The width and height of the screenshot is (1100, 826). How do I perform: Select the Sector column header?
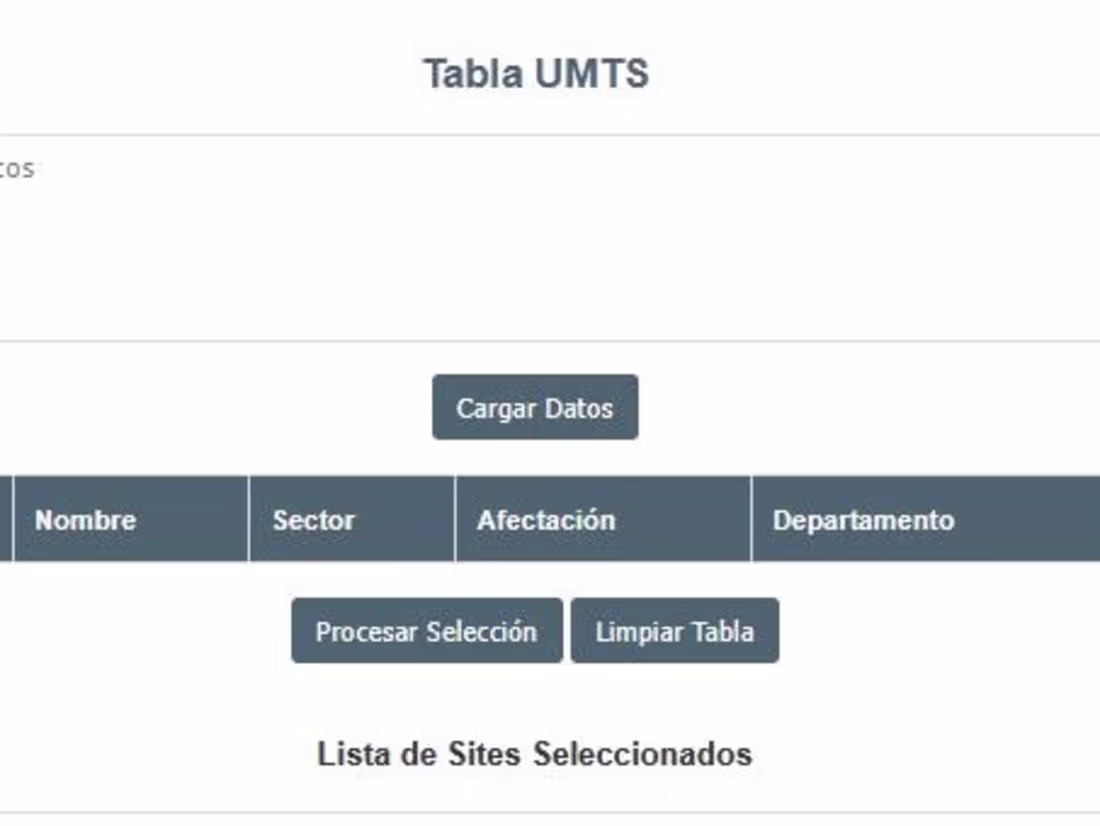[314, 520]
